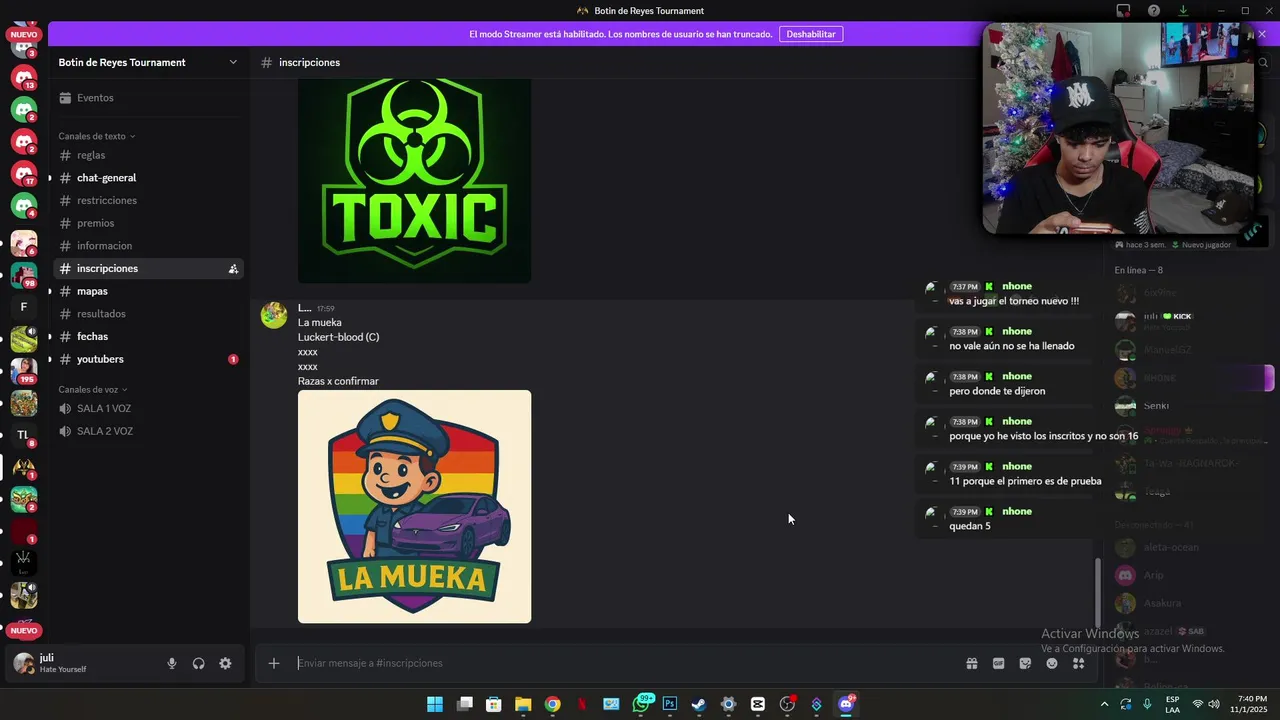1280x720 pixels.
Task: Open the server with badge 17
Action: (x=24, y=173)
